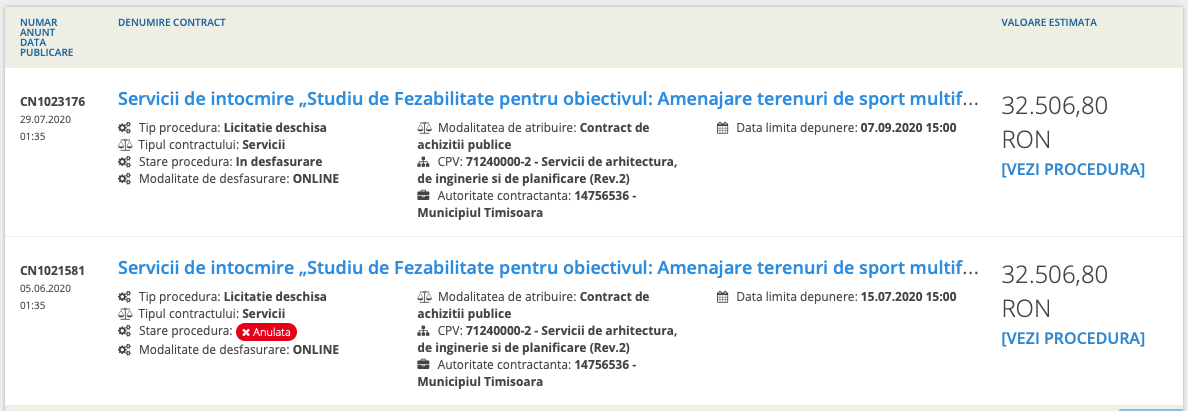Screen dimensions: 1188x411
Task: Sort by Numar Anunt Data Publicare header
Action: [47, 37]
